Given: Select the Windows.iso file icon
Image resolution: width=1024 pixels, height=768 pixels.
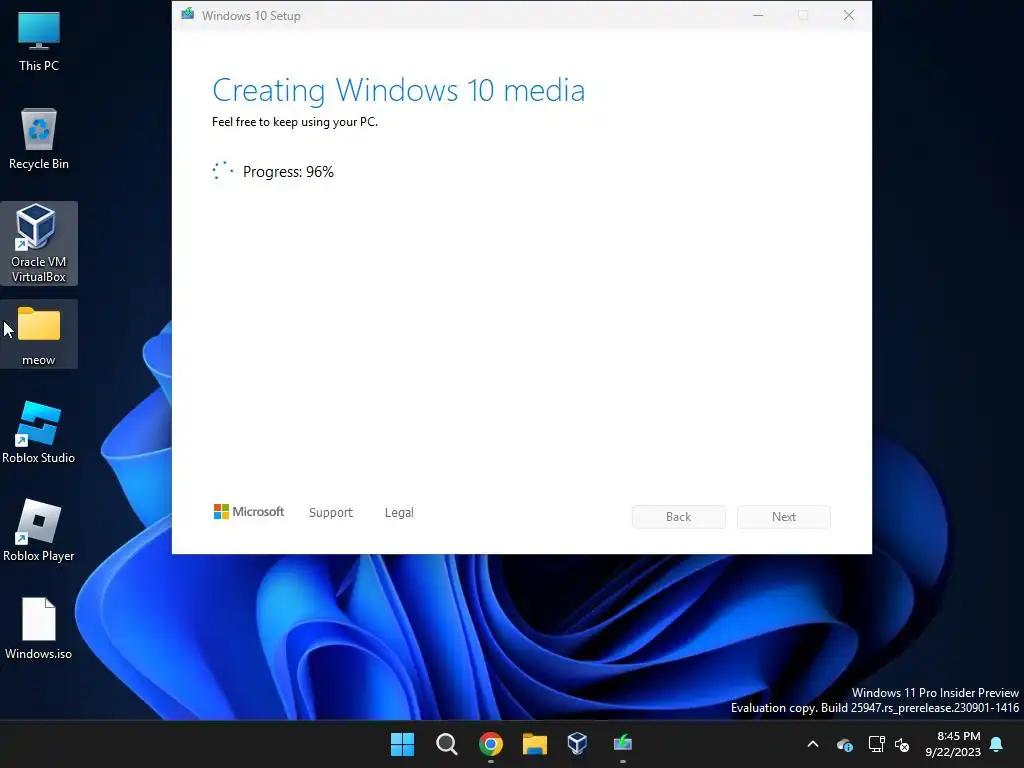Looking at the screenshot, I should click(39, 629).
